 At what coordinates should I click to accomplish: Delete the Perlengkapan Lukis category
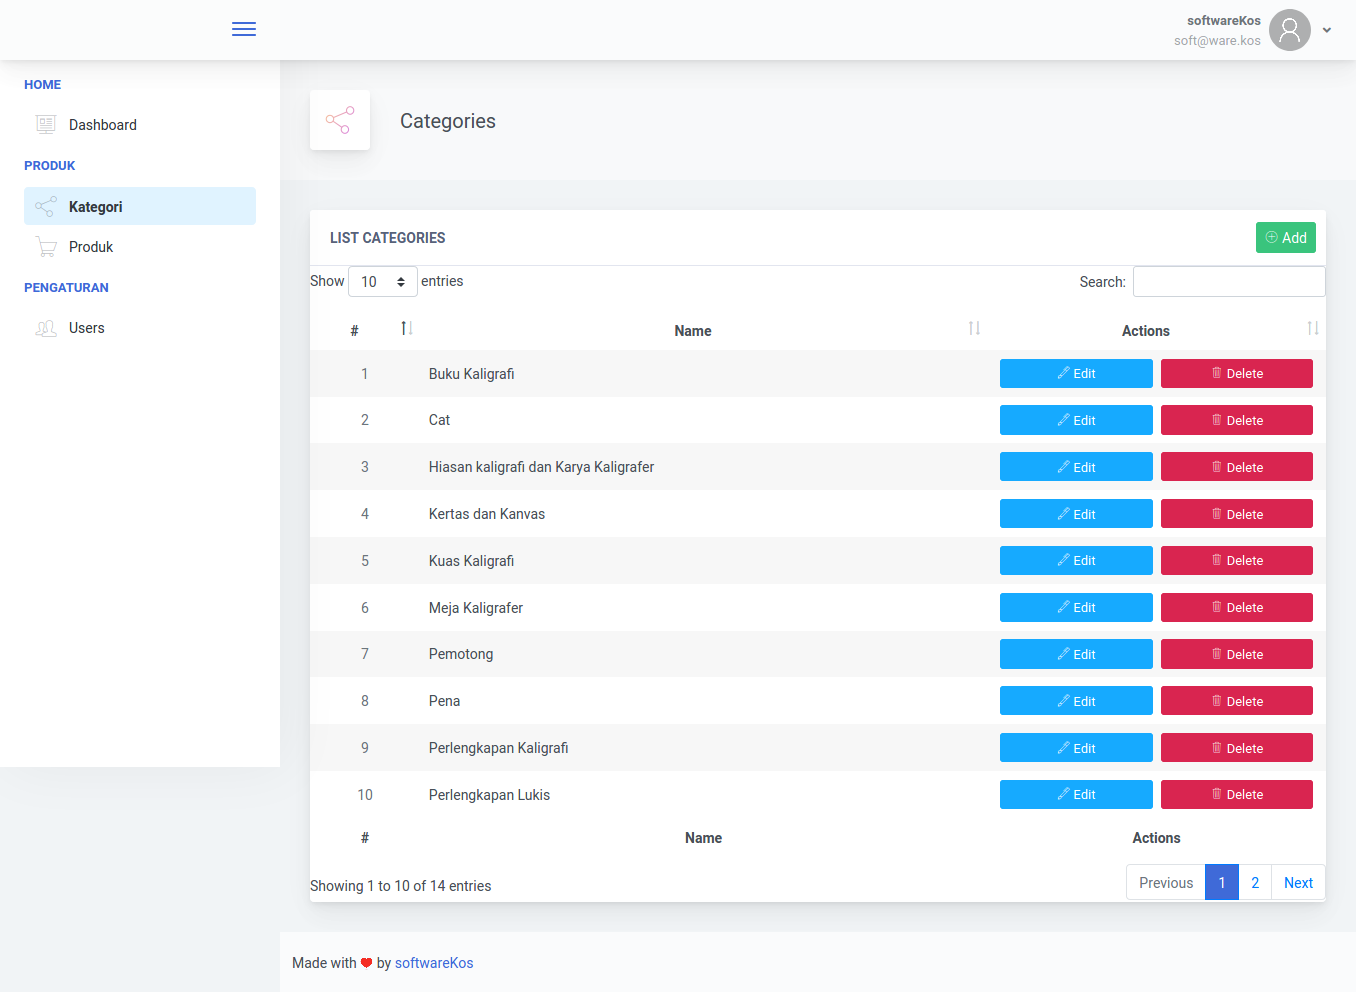pos(1237,795)
